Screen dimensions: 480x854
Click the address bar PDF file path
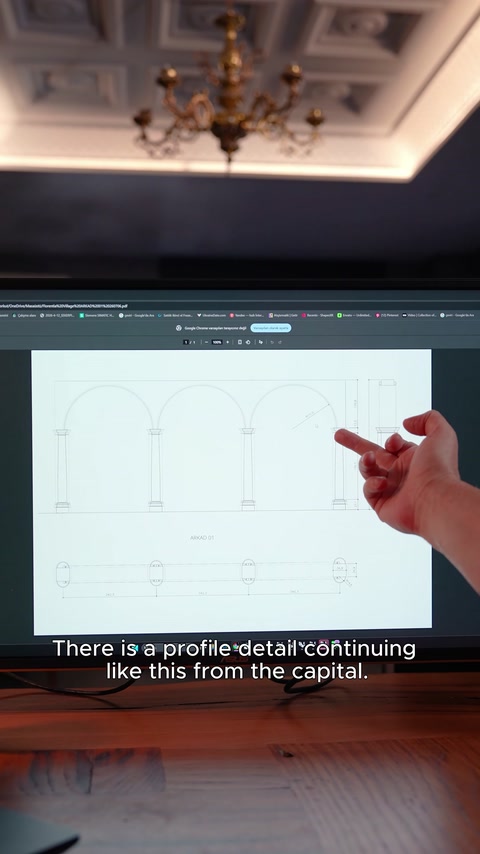tap(64, 306)
